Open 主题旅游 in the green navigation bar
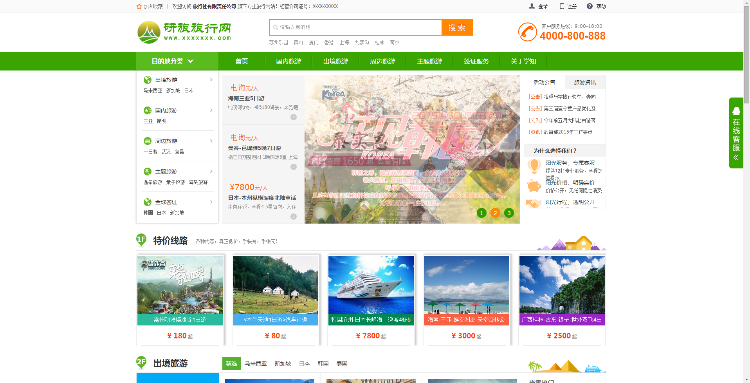 tap(430, 61)
